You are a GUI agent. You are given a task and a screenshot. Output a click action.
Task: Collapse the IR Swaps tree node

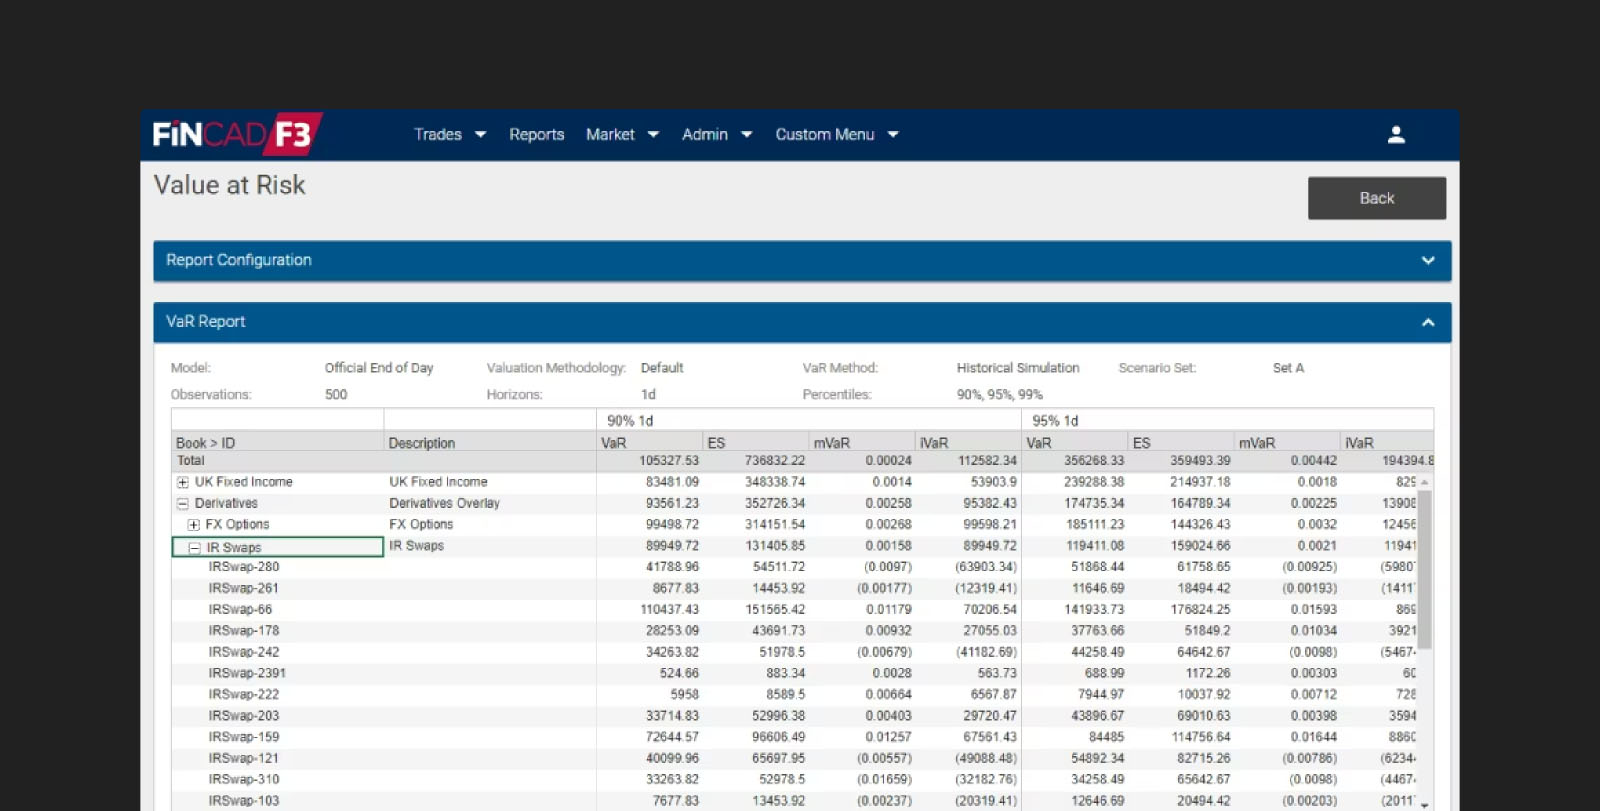coord(195,547)
